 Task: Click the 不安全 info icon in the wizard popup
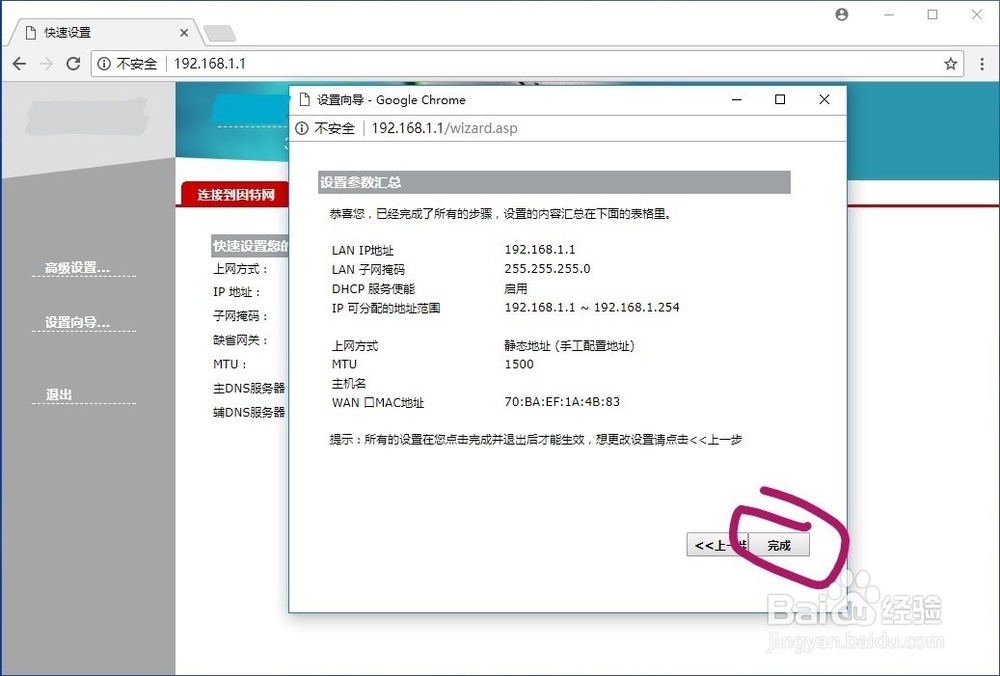(x=301, y=128)
